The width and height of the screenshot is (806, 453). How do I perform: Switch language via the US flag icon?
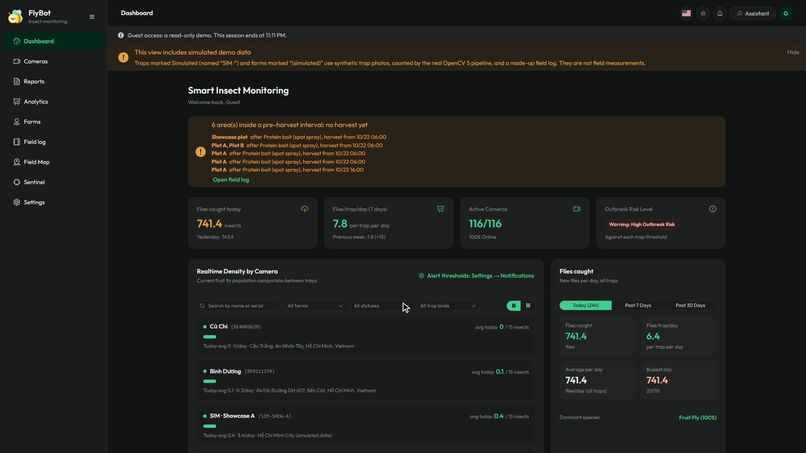686,13
